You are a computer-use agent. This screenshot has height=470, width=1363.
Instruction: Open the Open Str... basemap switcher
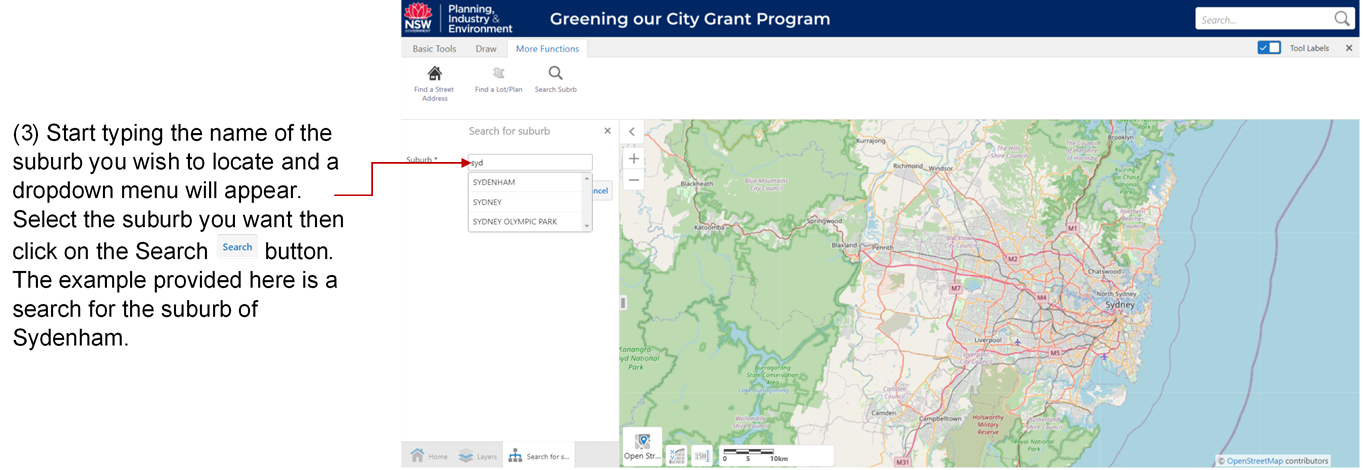click(642, 447)
